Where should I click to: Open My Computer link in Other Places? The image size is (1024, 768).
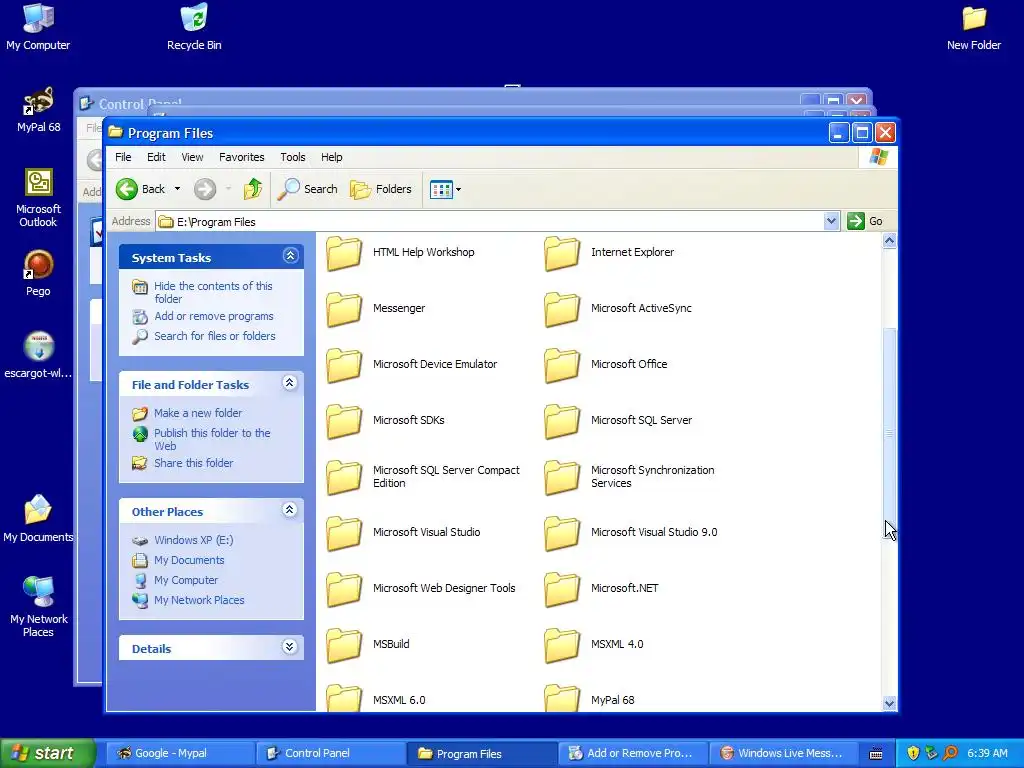coord(186,580)
